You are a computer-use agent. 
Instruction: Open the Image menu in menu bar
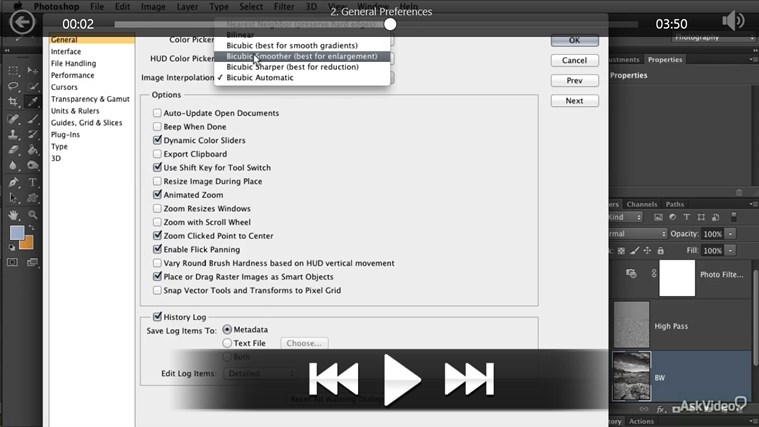[x=153, y=6]
